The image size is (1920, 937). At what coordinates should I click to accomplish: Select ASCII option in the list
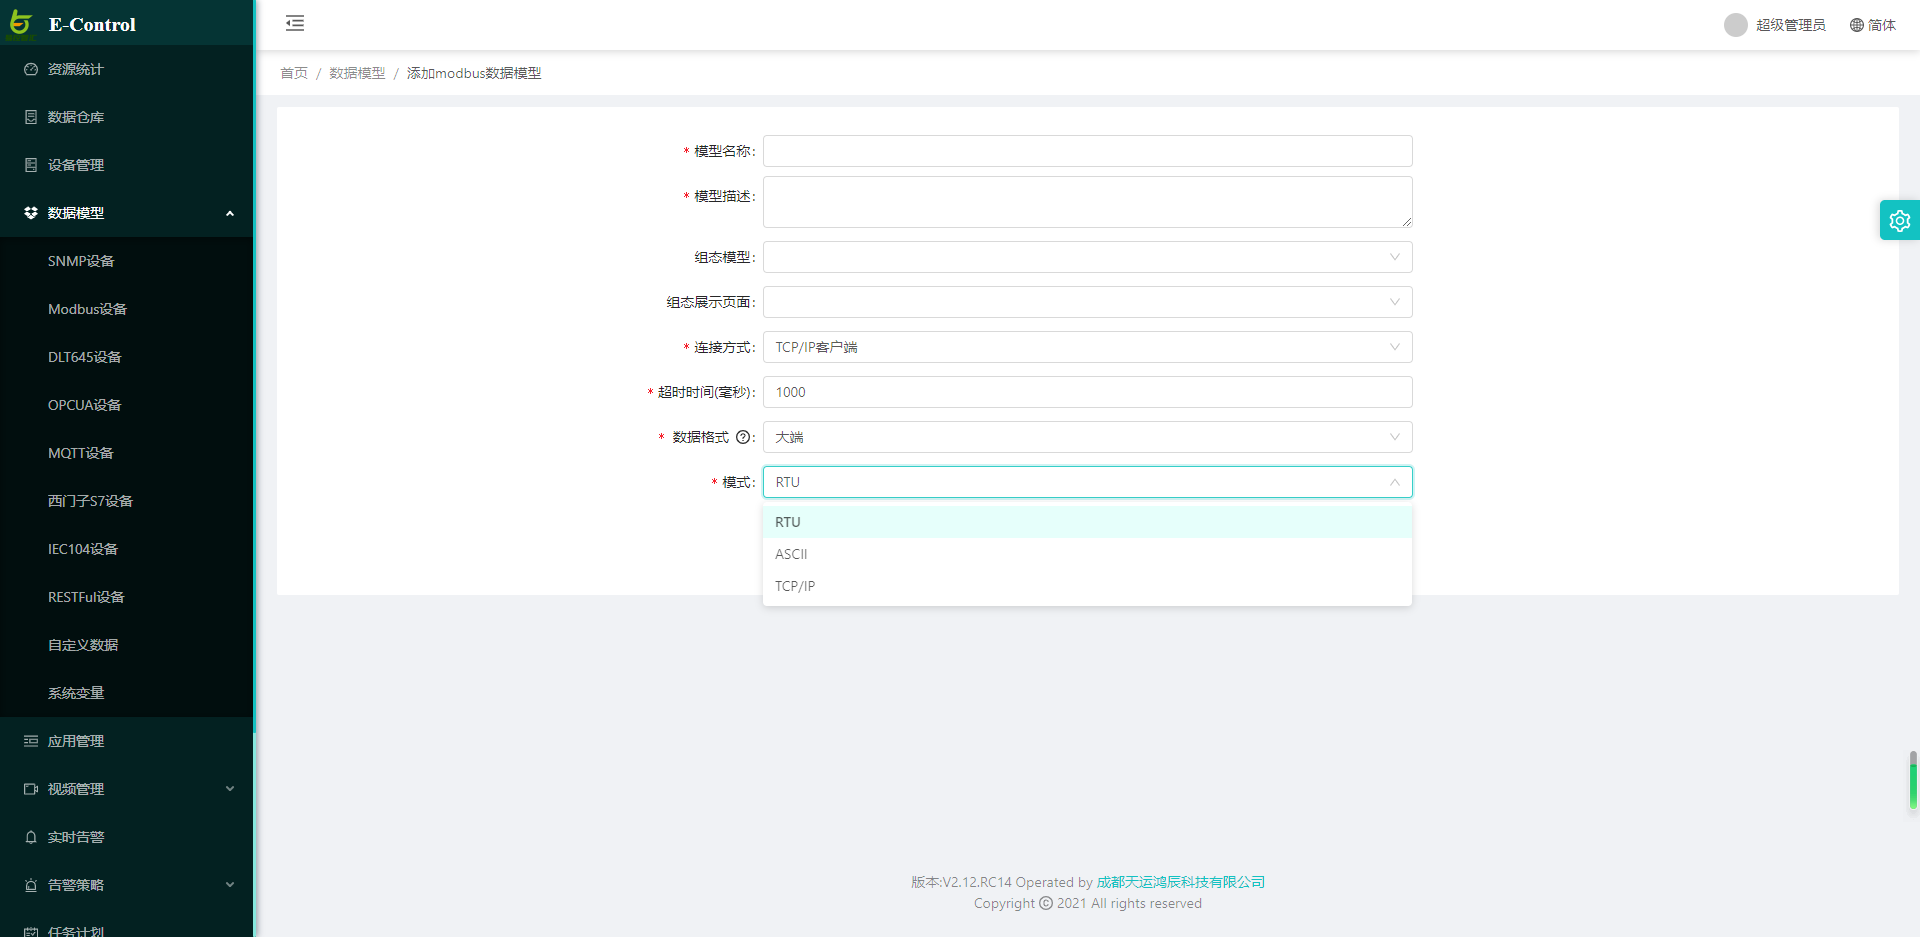pos(1088,554)
